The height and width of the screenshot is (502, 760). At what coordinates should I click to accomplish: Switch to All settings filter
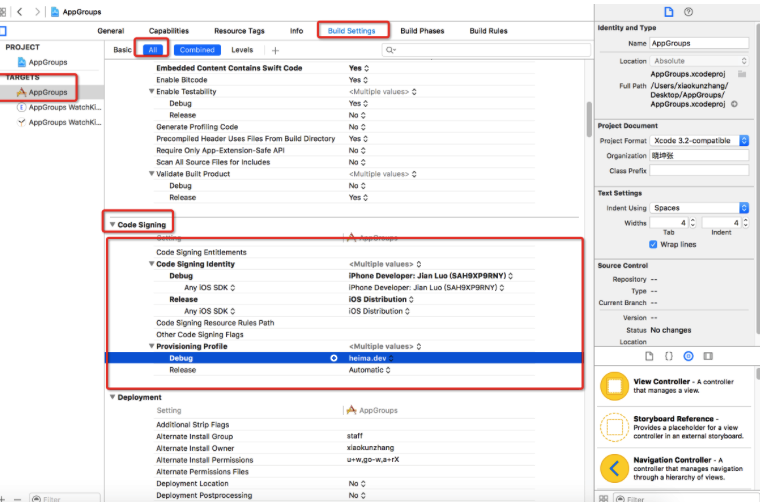coord(153,50)
